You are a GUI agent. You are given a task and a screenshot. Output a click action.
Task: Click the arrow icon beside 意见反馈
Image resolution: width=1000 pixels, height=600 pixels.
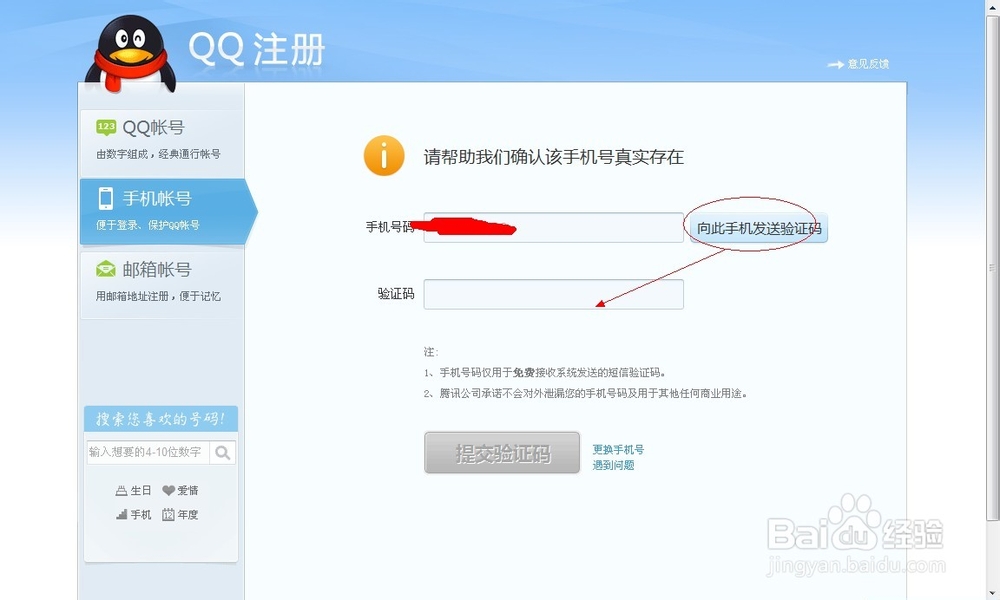coord(835,64)
